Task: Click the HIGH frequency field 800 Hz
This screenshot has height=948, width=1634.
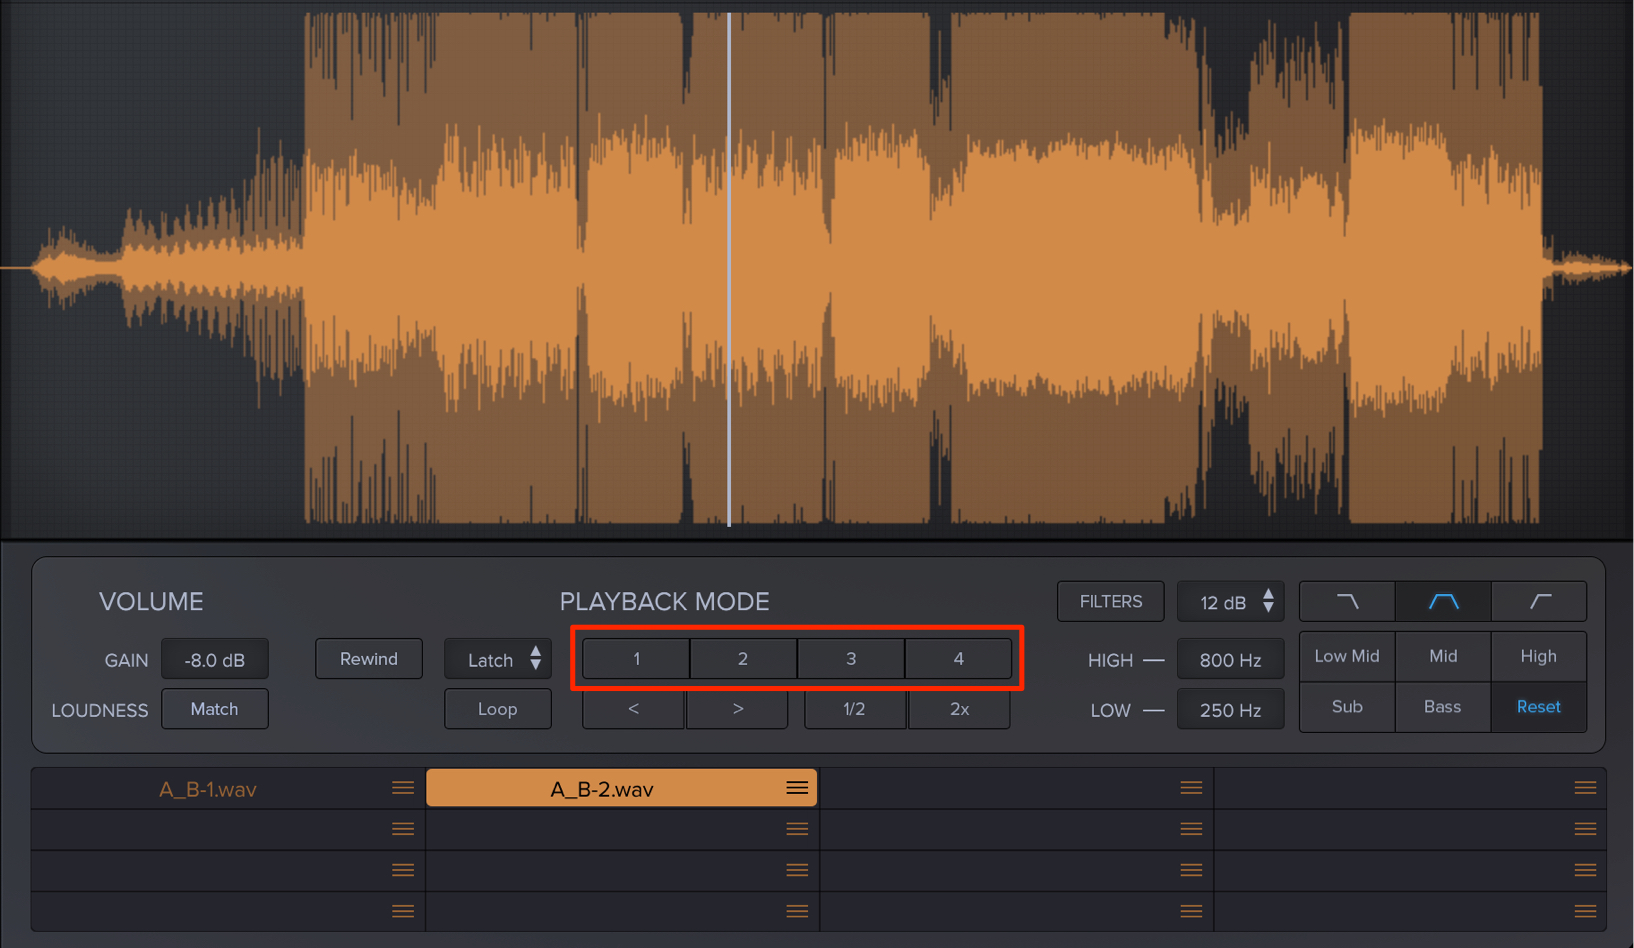Action: click(x=1231, y=660)
